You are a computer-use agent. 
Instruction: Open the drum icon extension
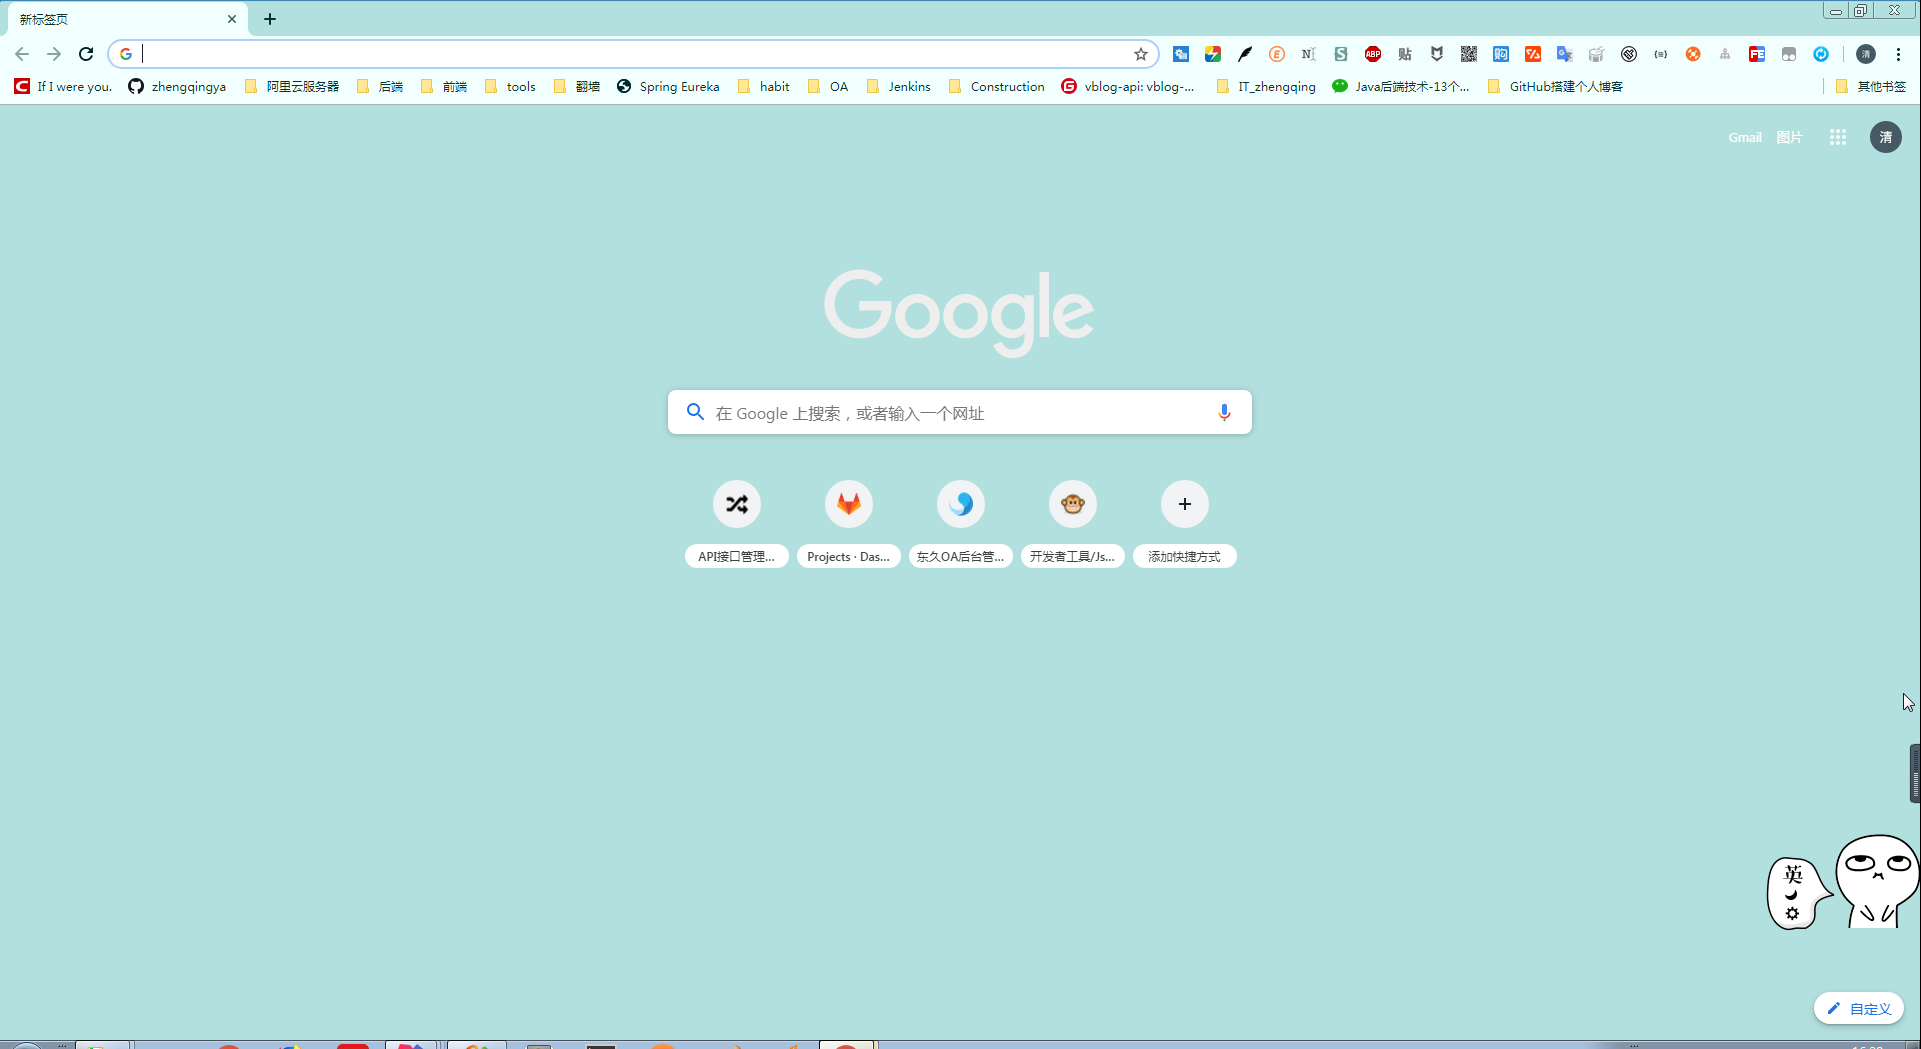click(x=1597, y=54)
